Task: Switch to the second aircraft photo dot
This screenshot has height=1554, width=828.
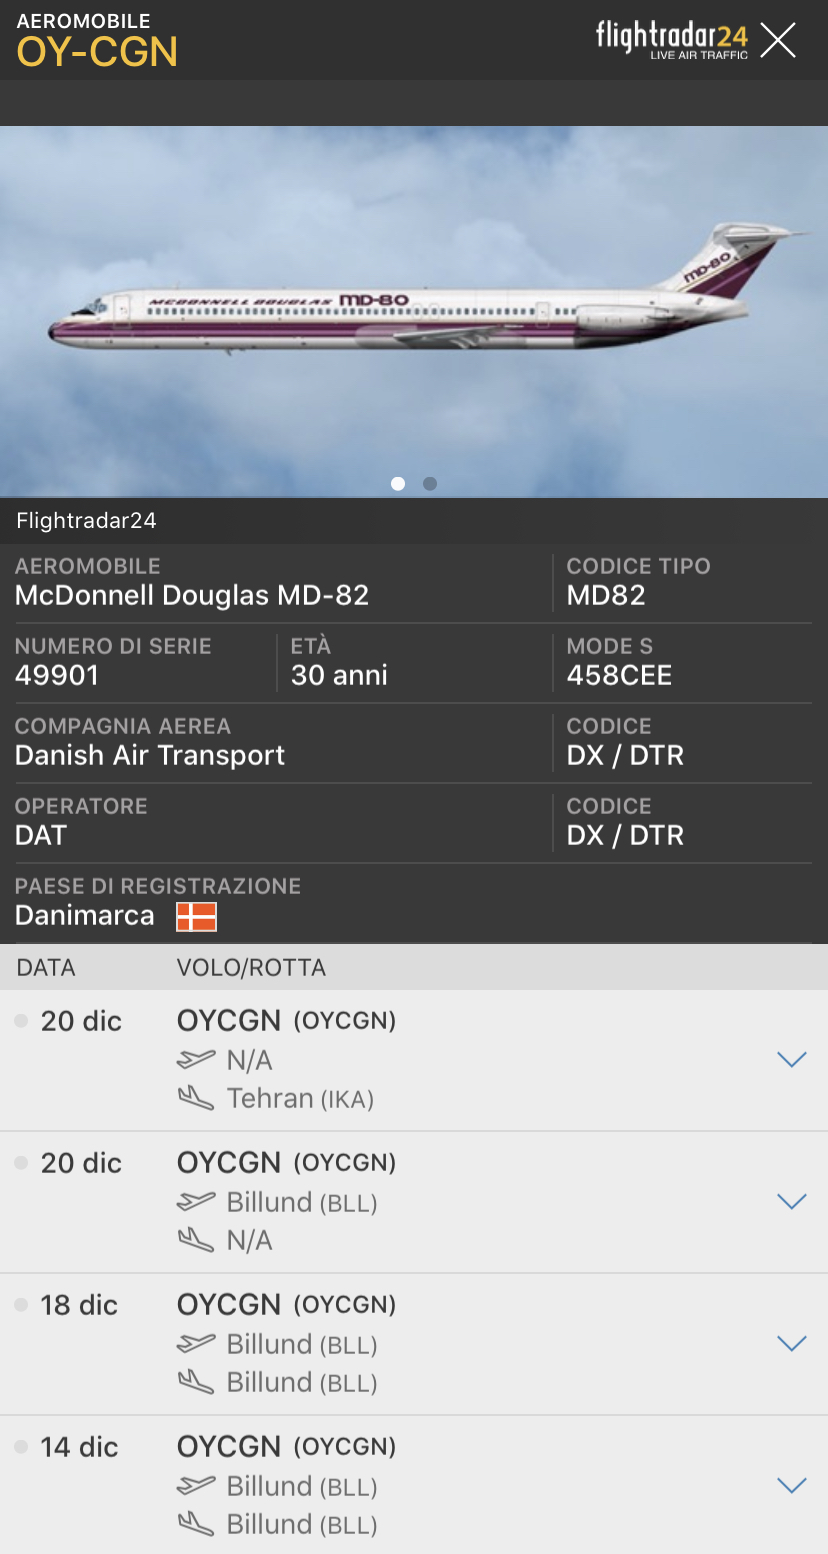Action: click(x=430, y=484)
